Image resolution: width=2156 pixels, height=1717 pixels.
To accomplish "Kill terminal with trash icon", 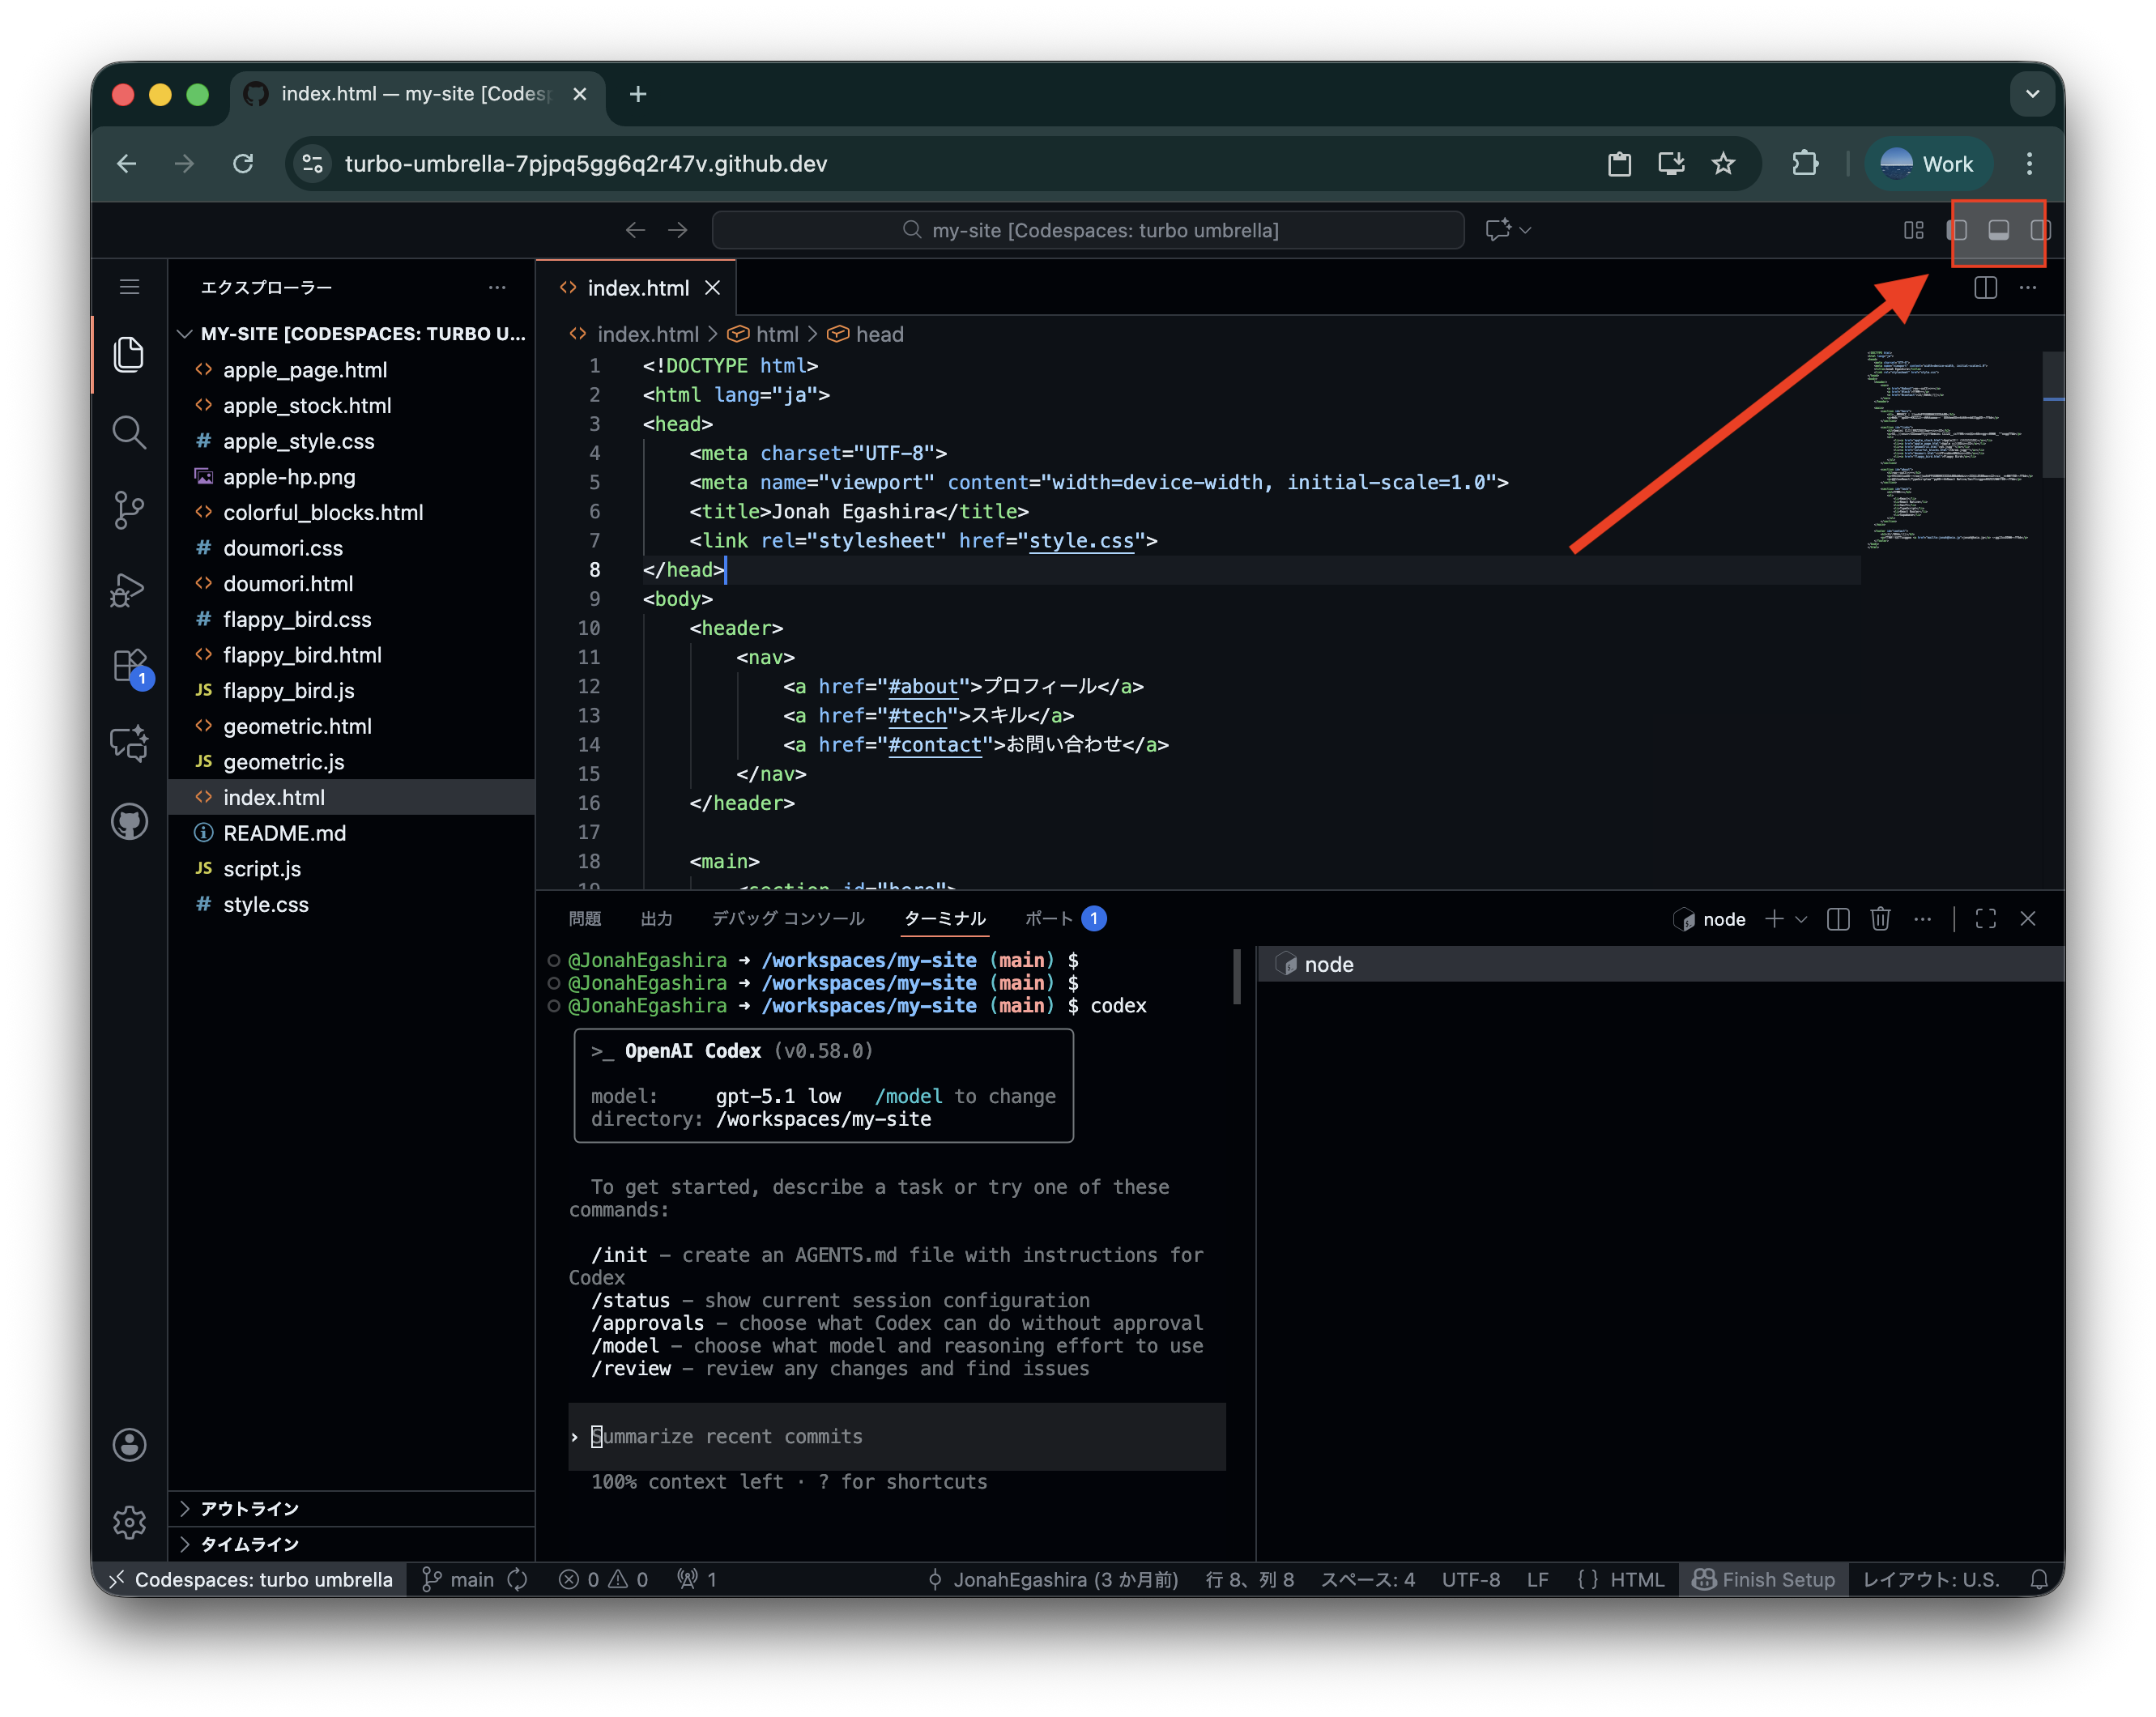I will 1880,919.
